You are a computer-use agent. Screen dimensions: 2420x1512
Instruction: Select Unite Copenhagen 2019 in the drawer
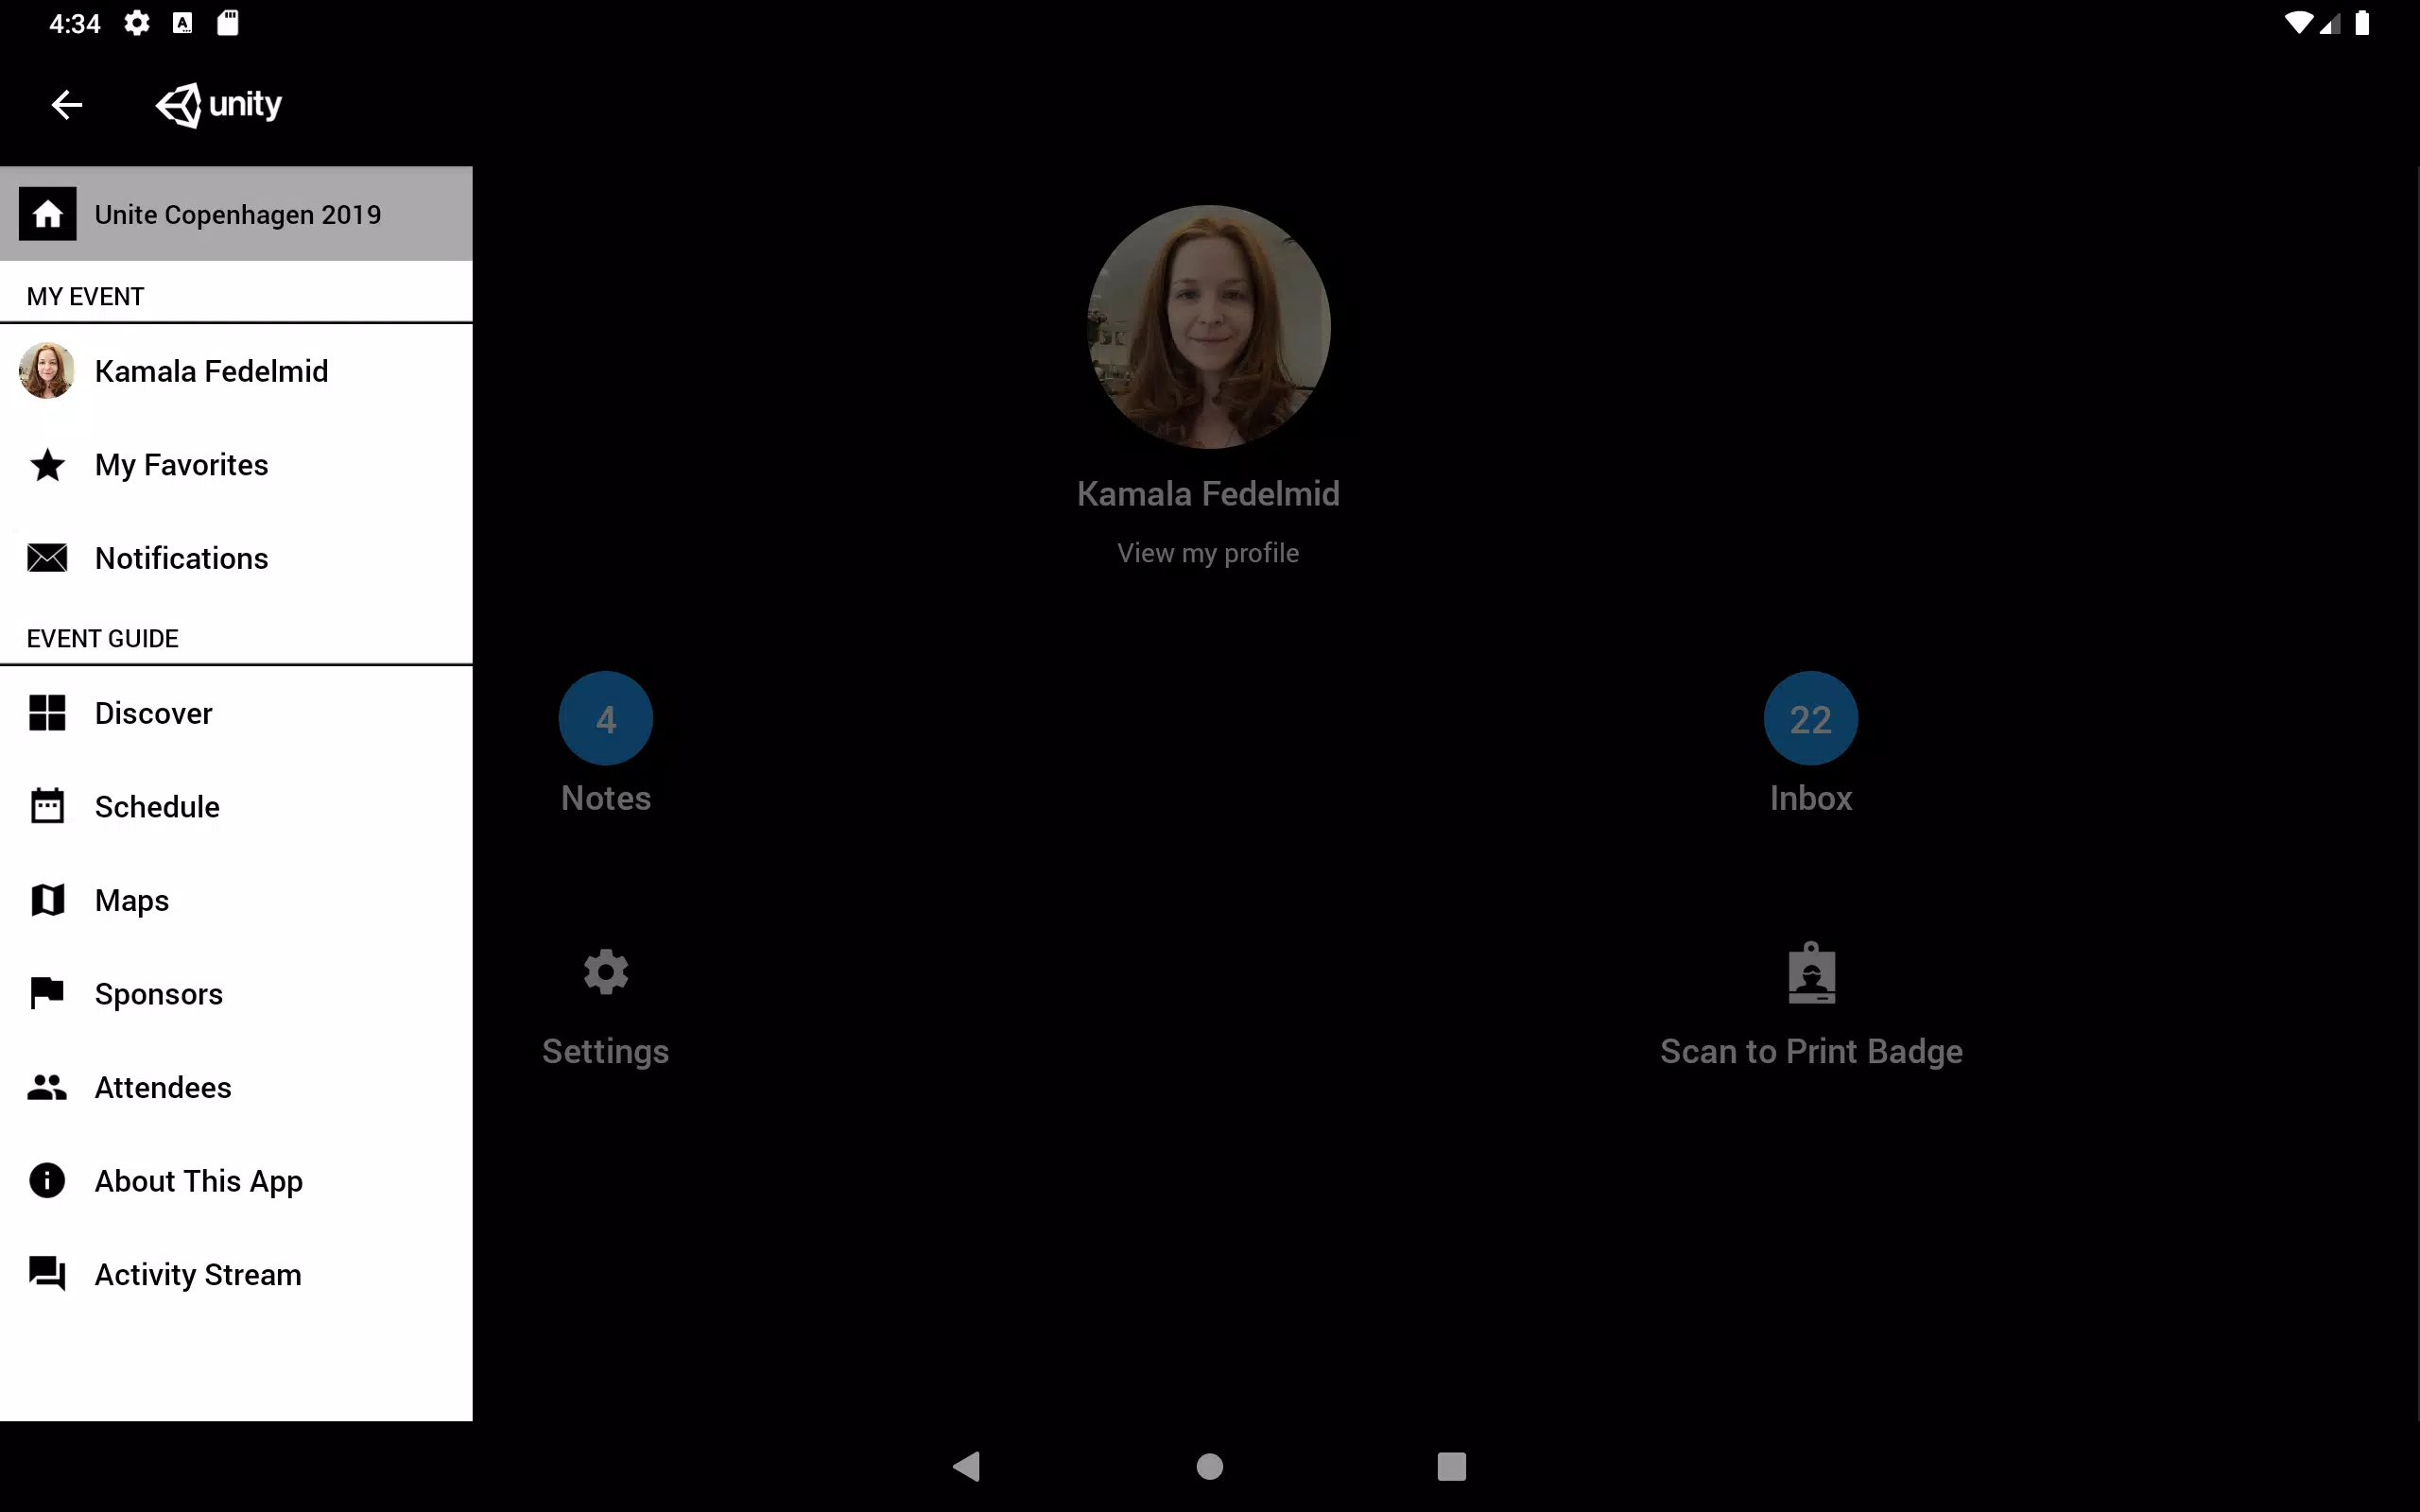[236, 214]
